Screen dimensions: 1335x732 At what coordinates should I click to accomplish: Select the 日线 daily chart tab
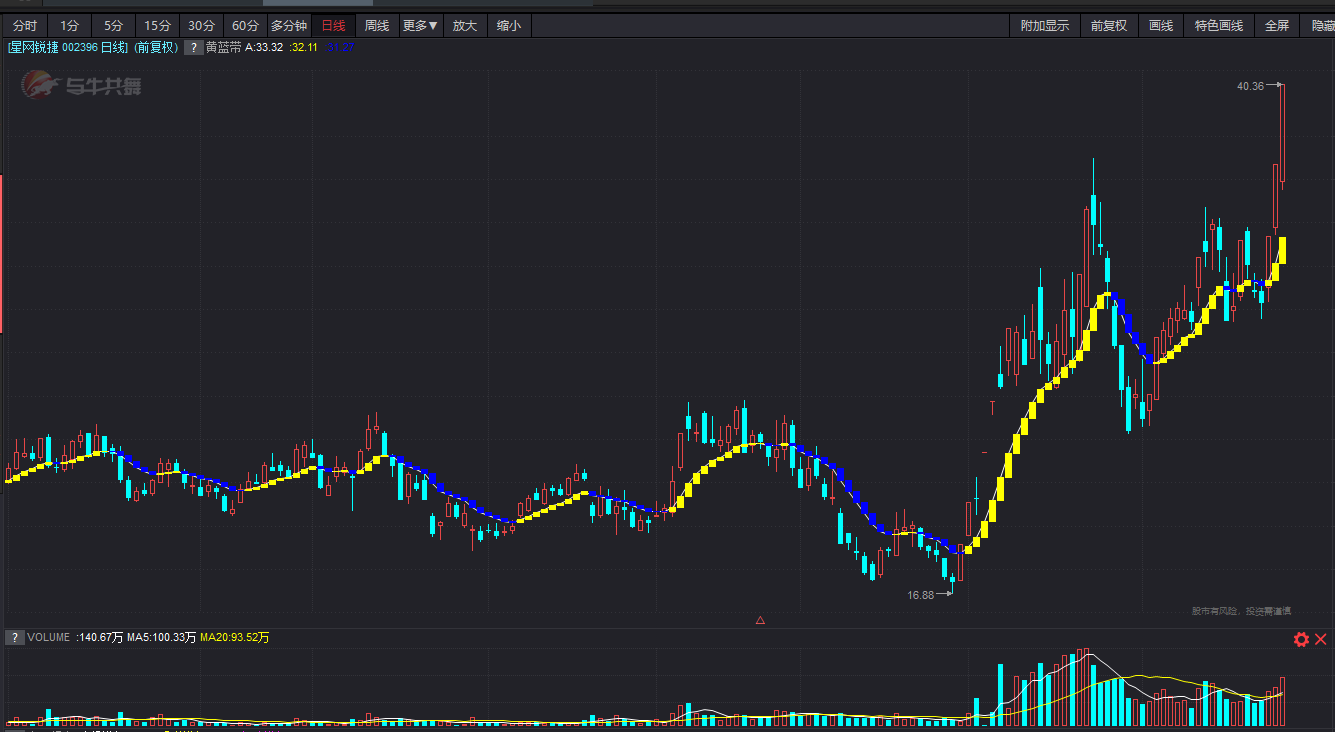(333, 26)
